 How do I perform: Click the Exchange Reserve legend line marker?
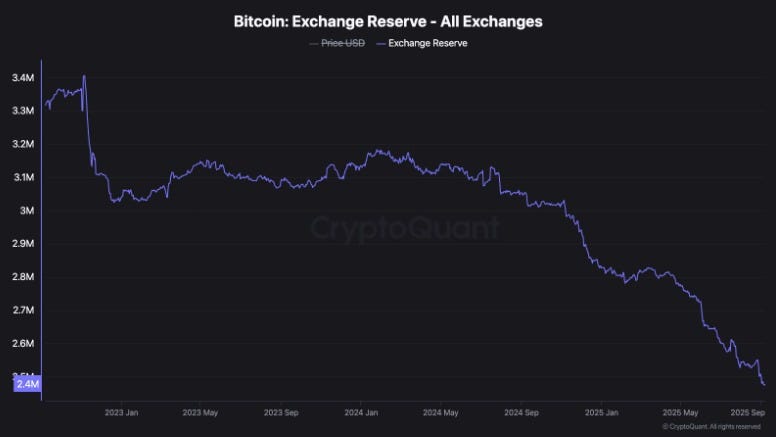click(381, 44)
